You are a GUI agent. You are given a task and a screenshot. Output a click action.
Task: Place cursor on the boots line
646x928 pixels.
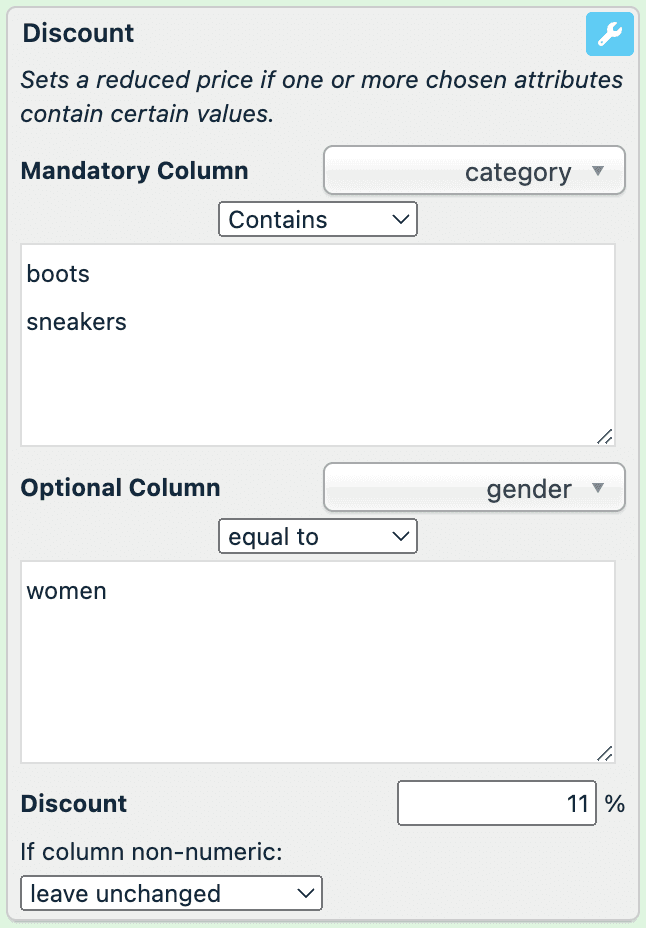tap(58, 274)
